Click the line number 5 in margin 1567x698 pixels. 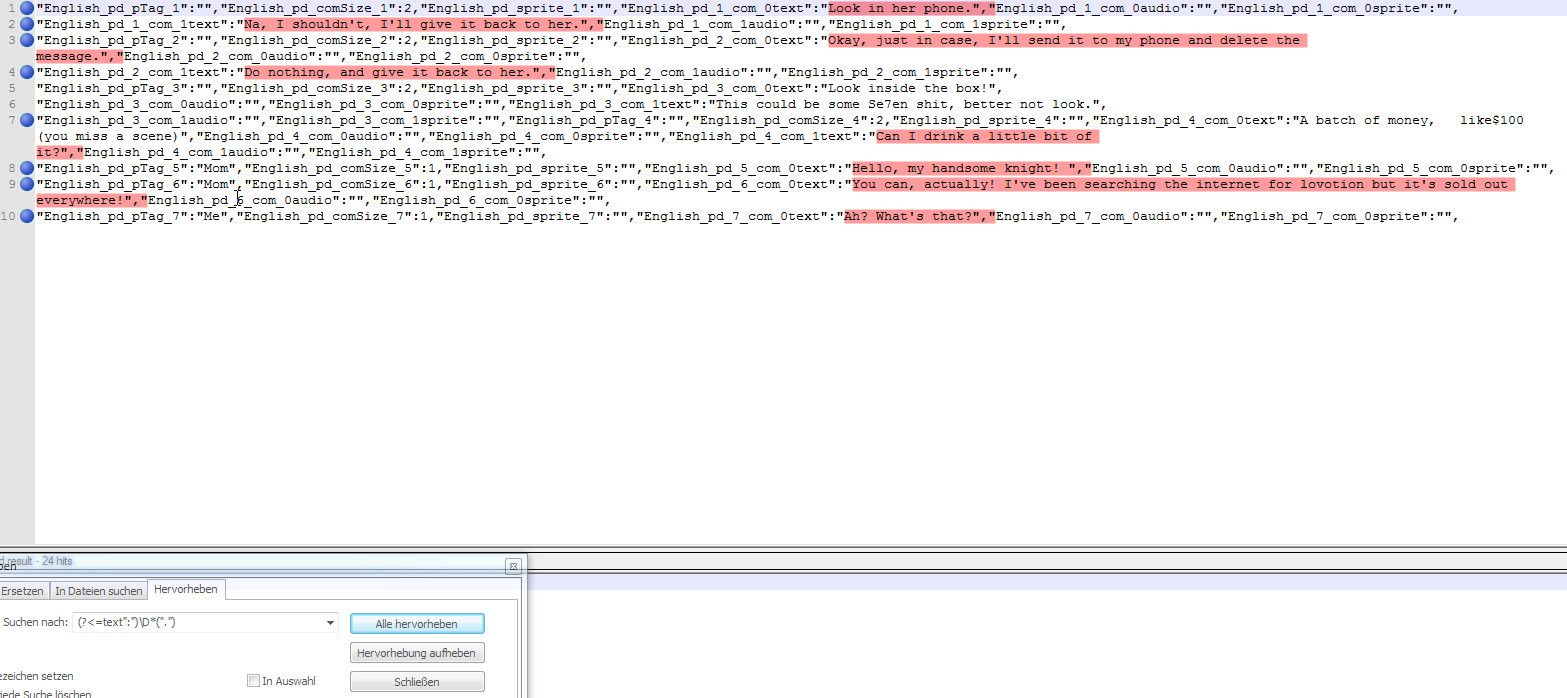pyautogui.click(x=11, y=88)
